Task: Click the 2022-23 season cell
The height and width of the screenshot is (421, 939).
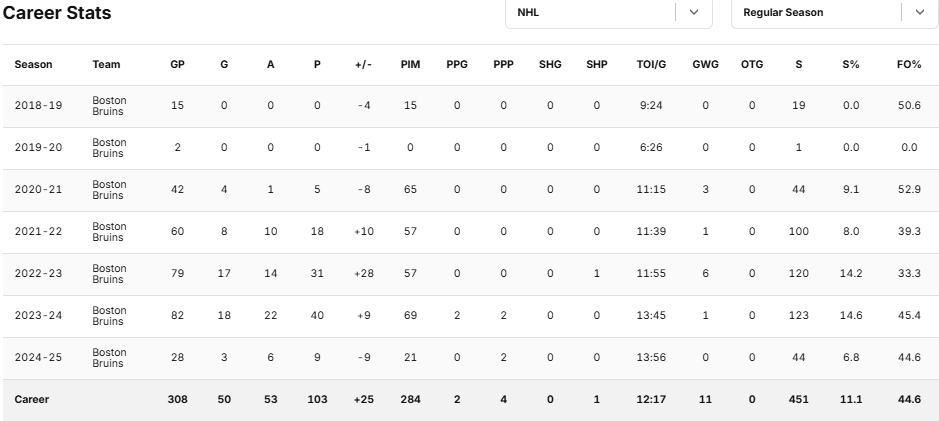Action: tap(38, 274)
